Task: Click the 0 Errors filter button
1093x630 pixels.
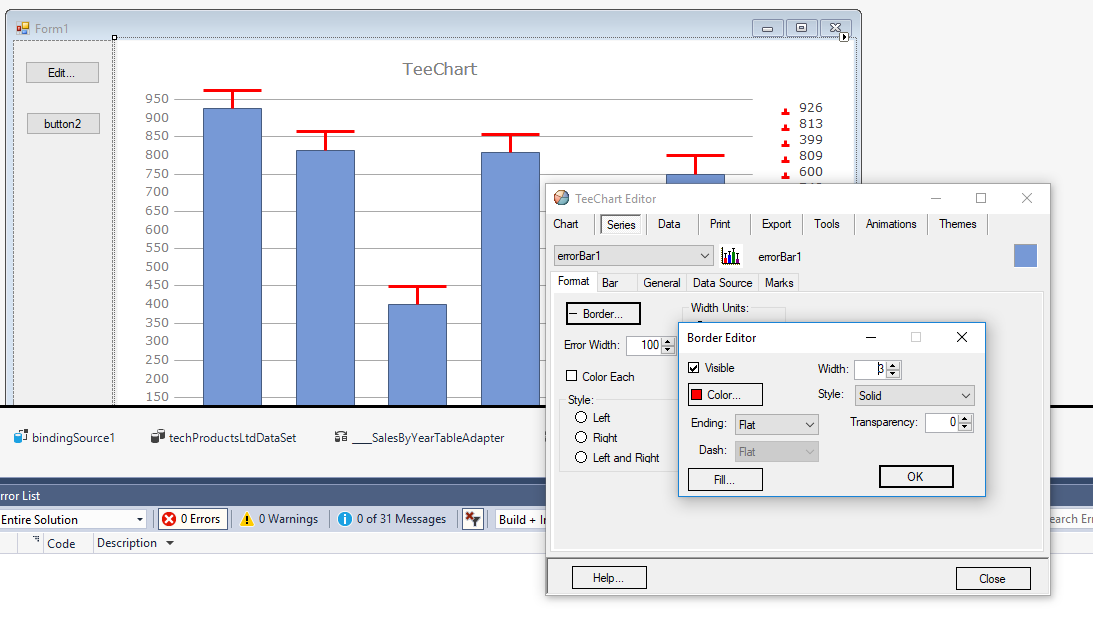Action: point(193,519)
